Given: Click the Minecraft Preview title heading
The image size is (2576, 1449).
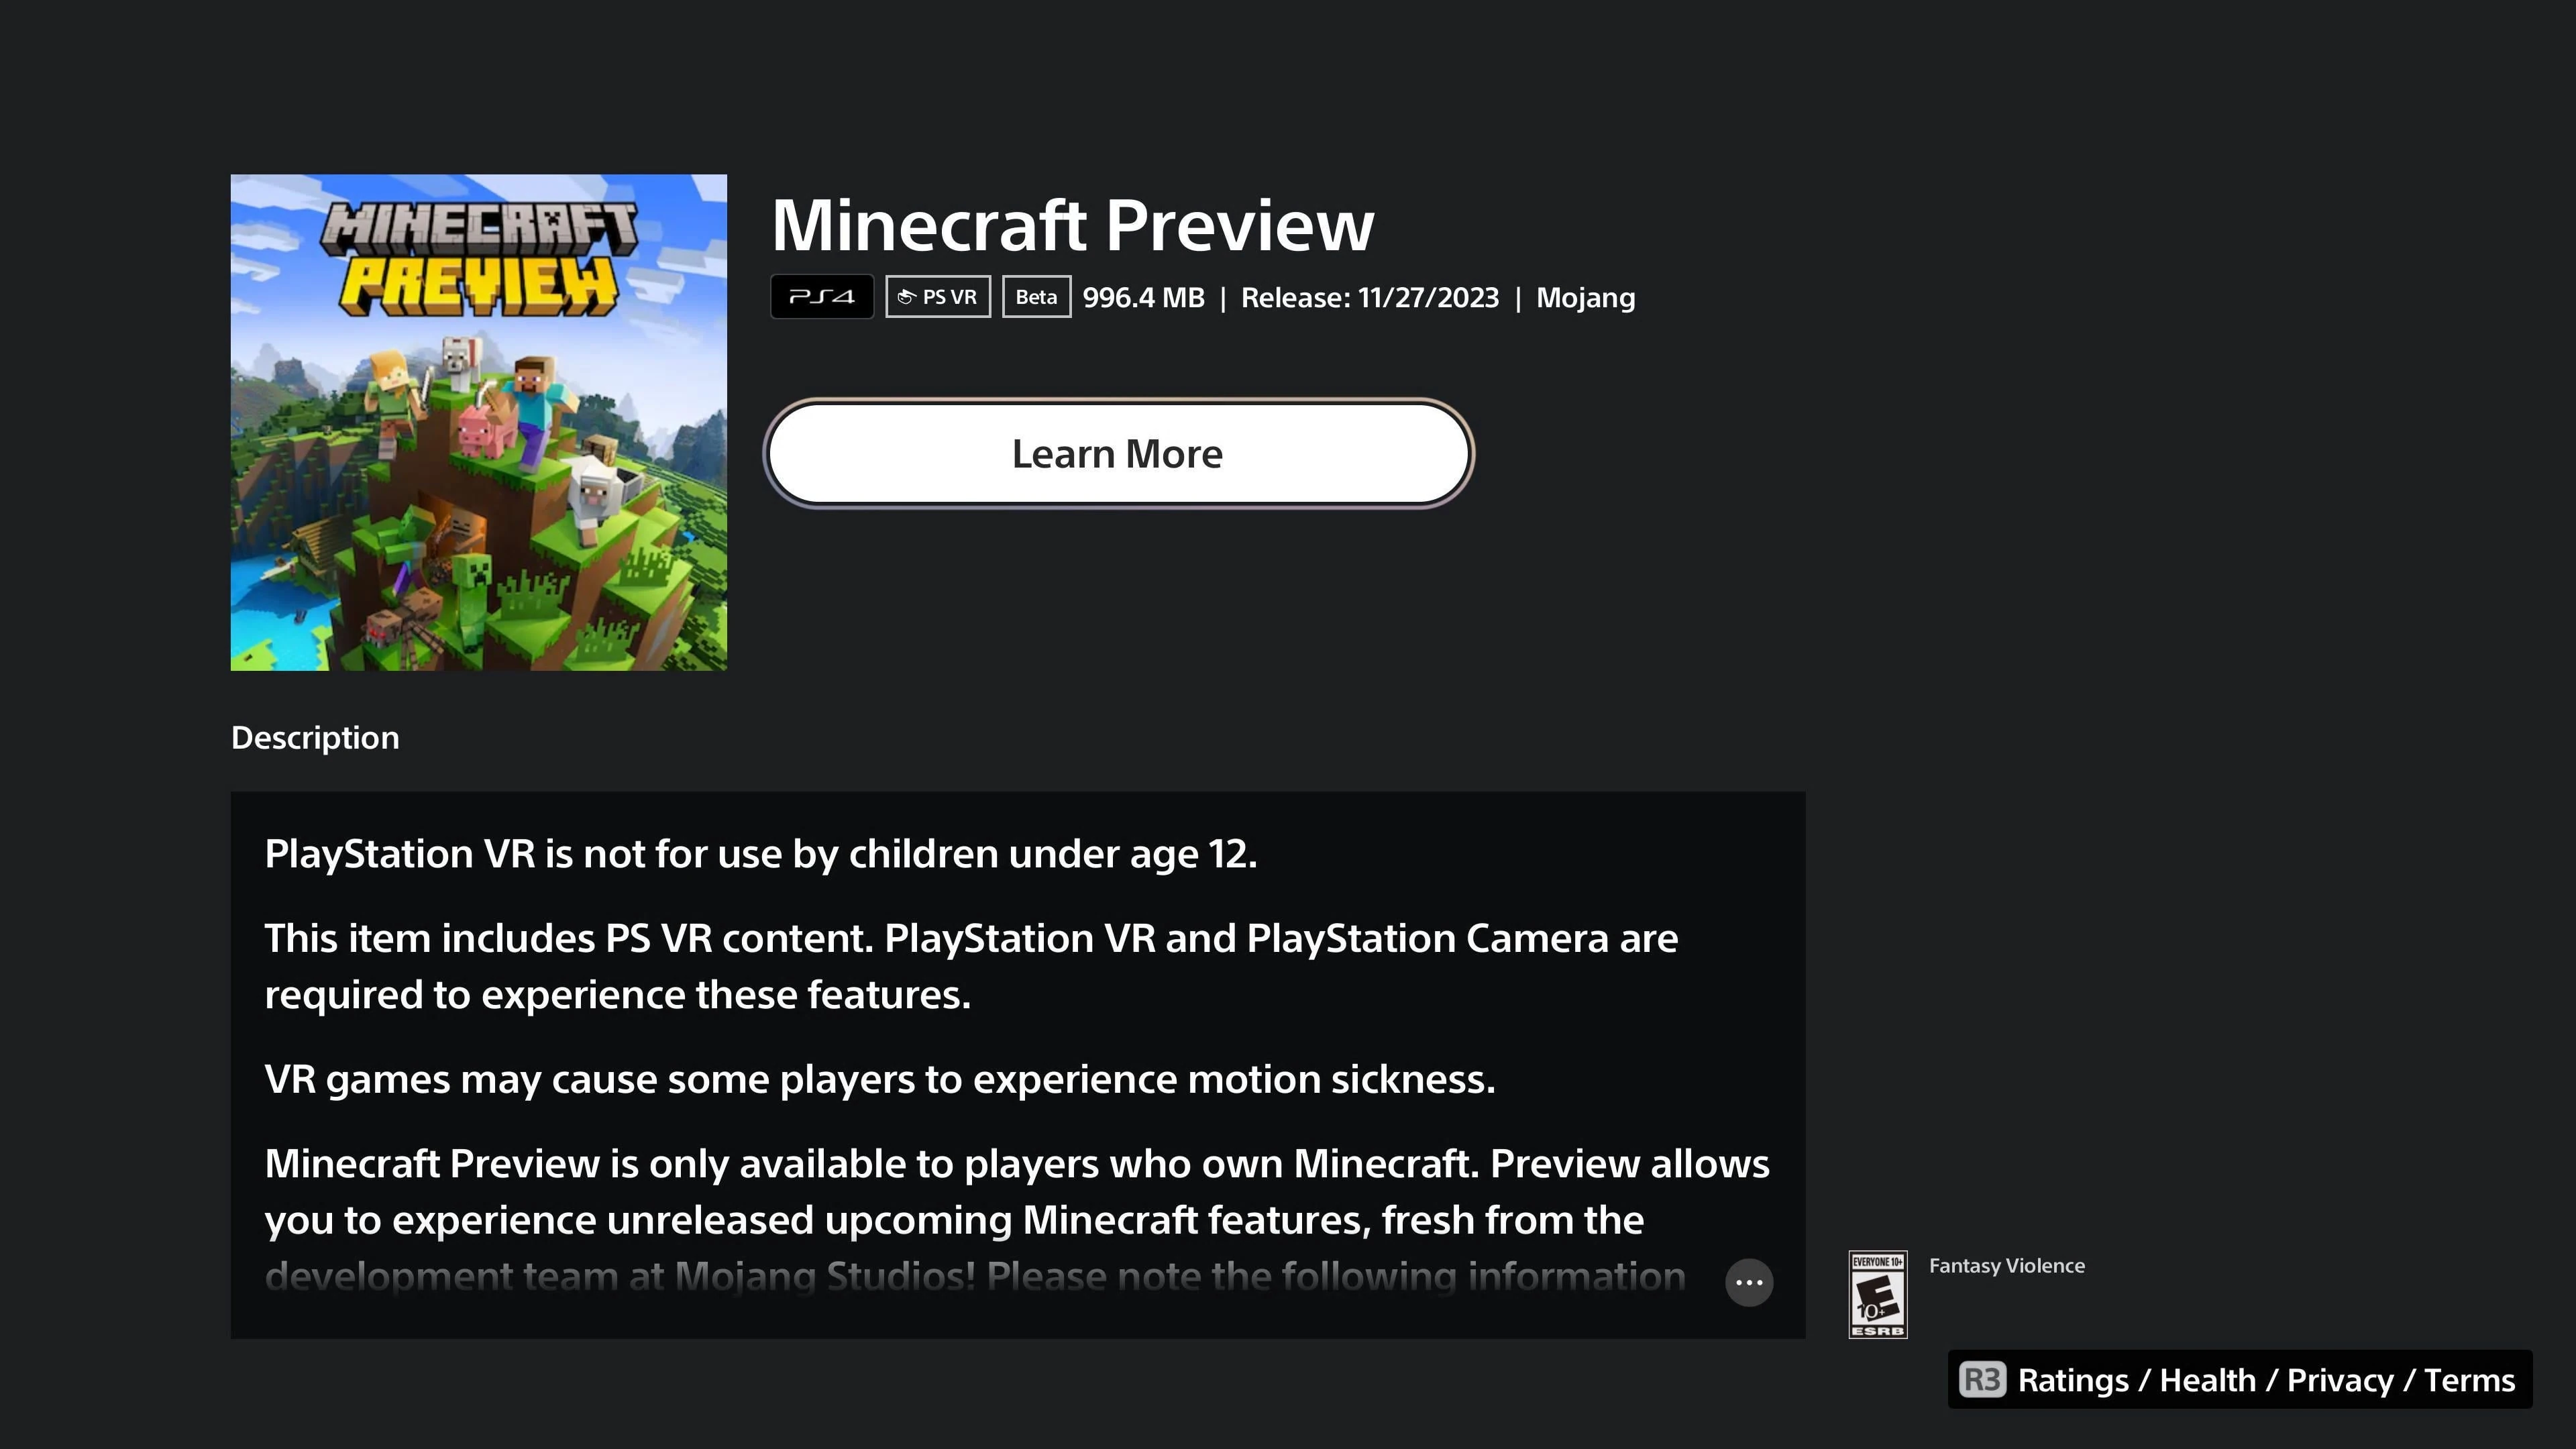Looking at the screenshot, I should pos(1072,225).
